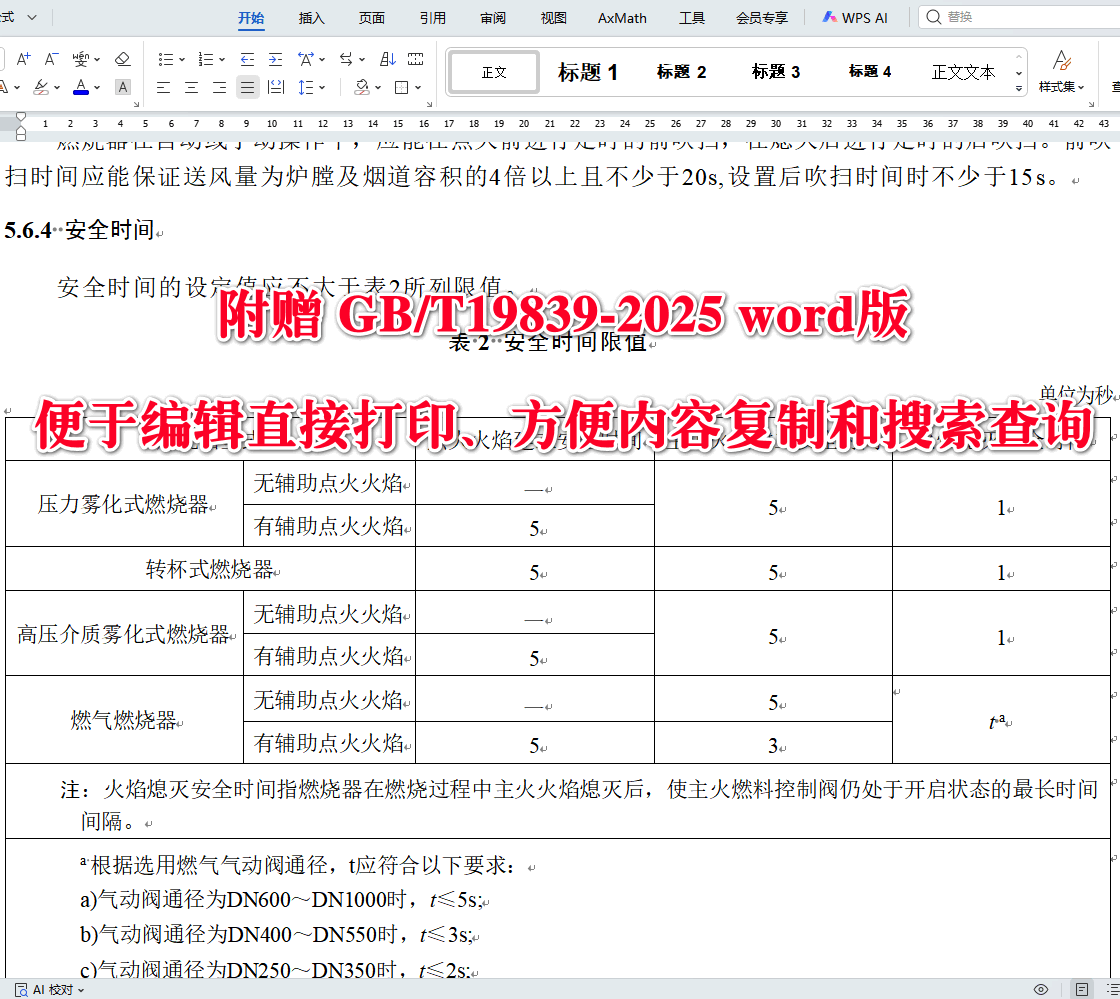Apply the 标题 1 heading style
Screen dimensions: 1120x999
[x=588, y=70]
